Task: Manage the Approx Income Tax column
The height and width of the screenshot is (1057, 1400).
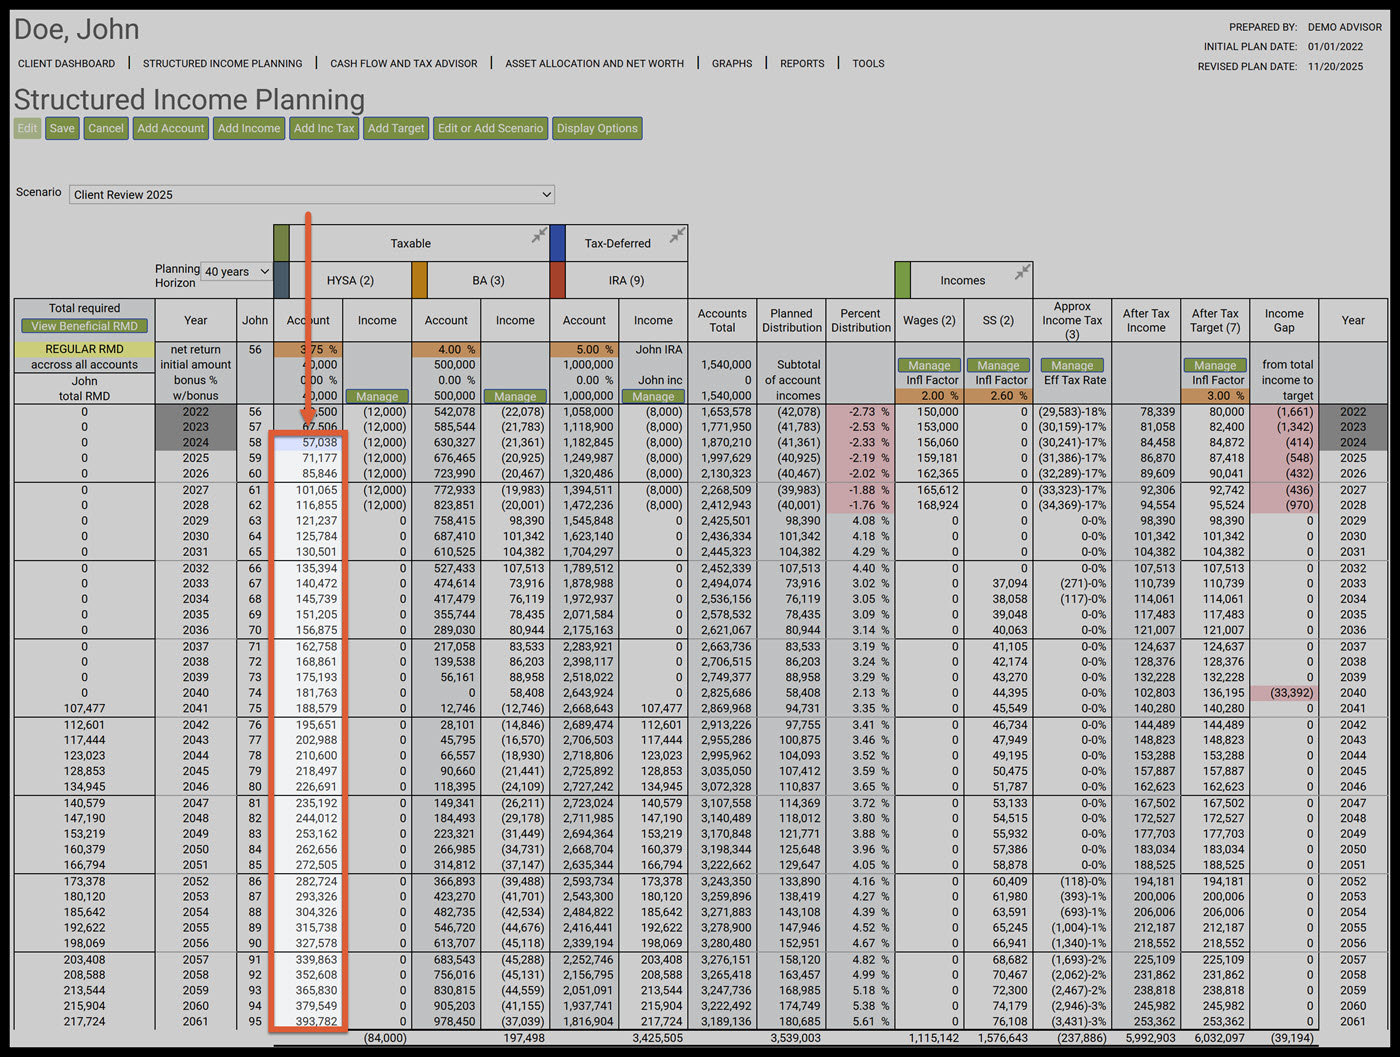Action: 1072,366
